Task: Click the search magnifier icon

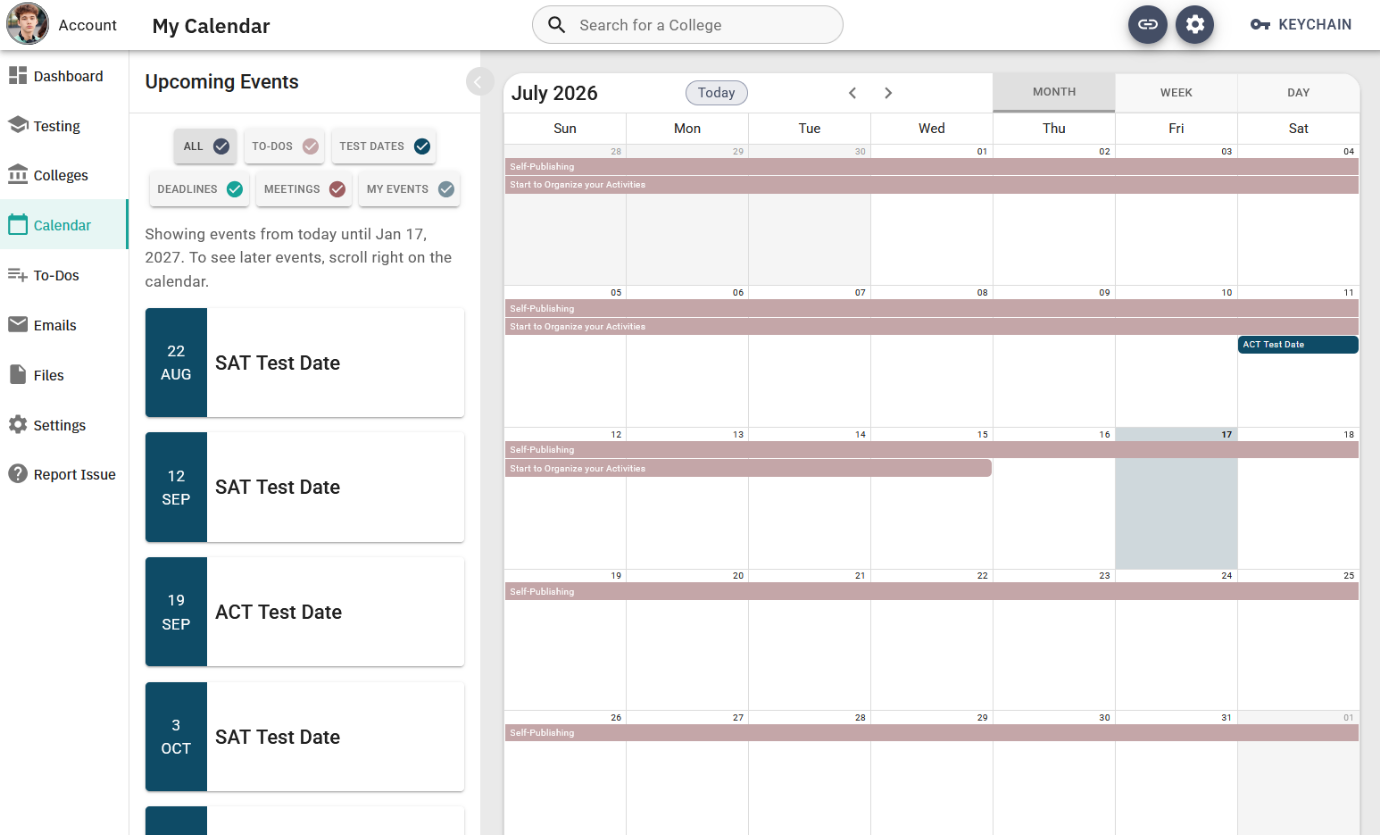Action: click(x=557, y=25)
